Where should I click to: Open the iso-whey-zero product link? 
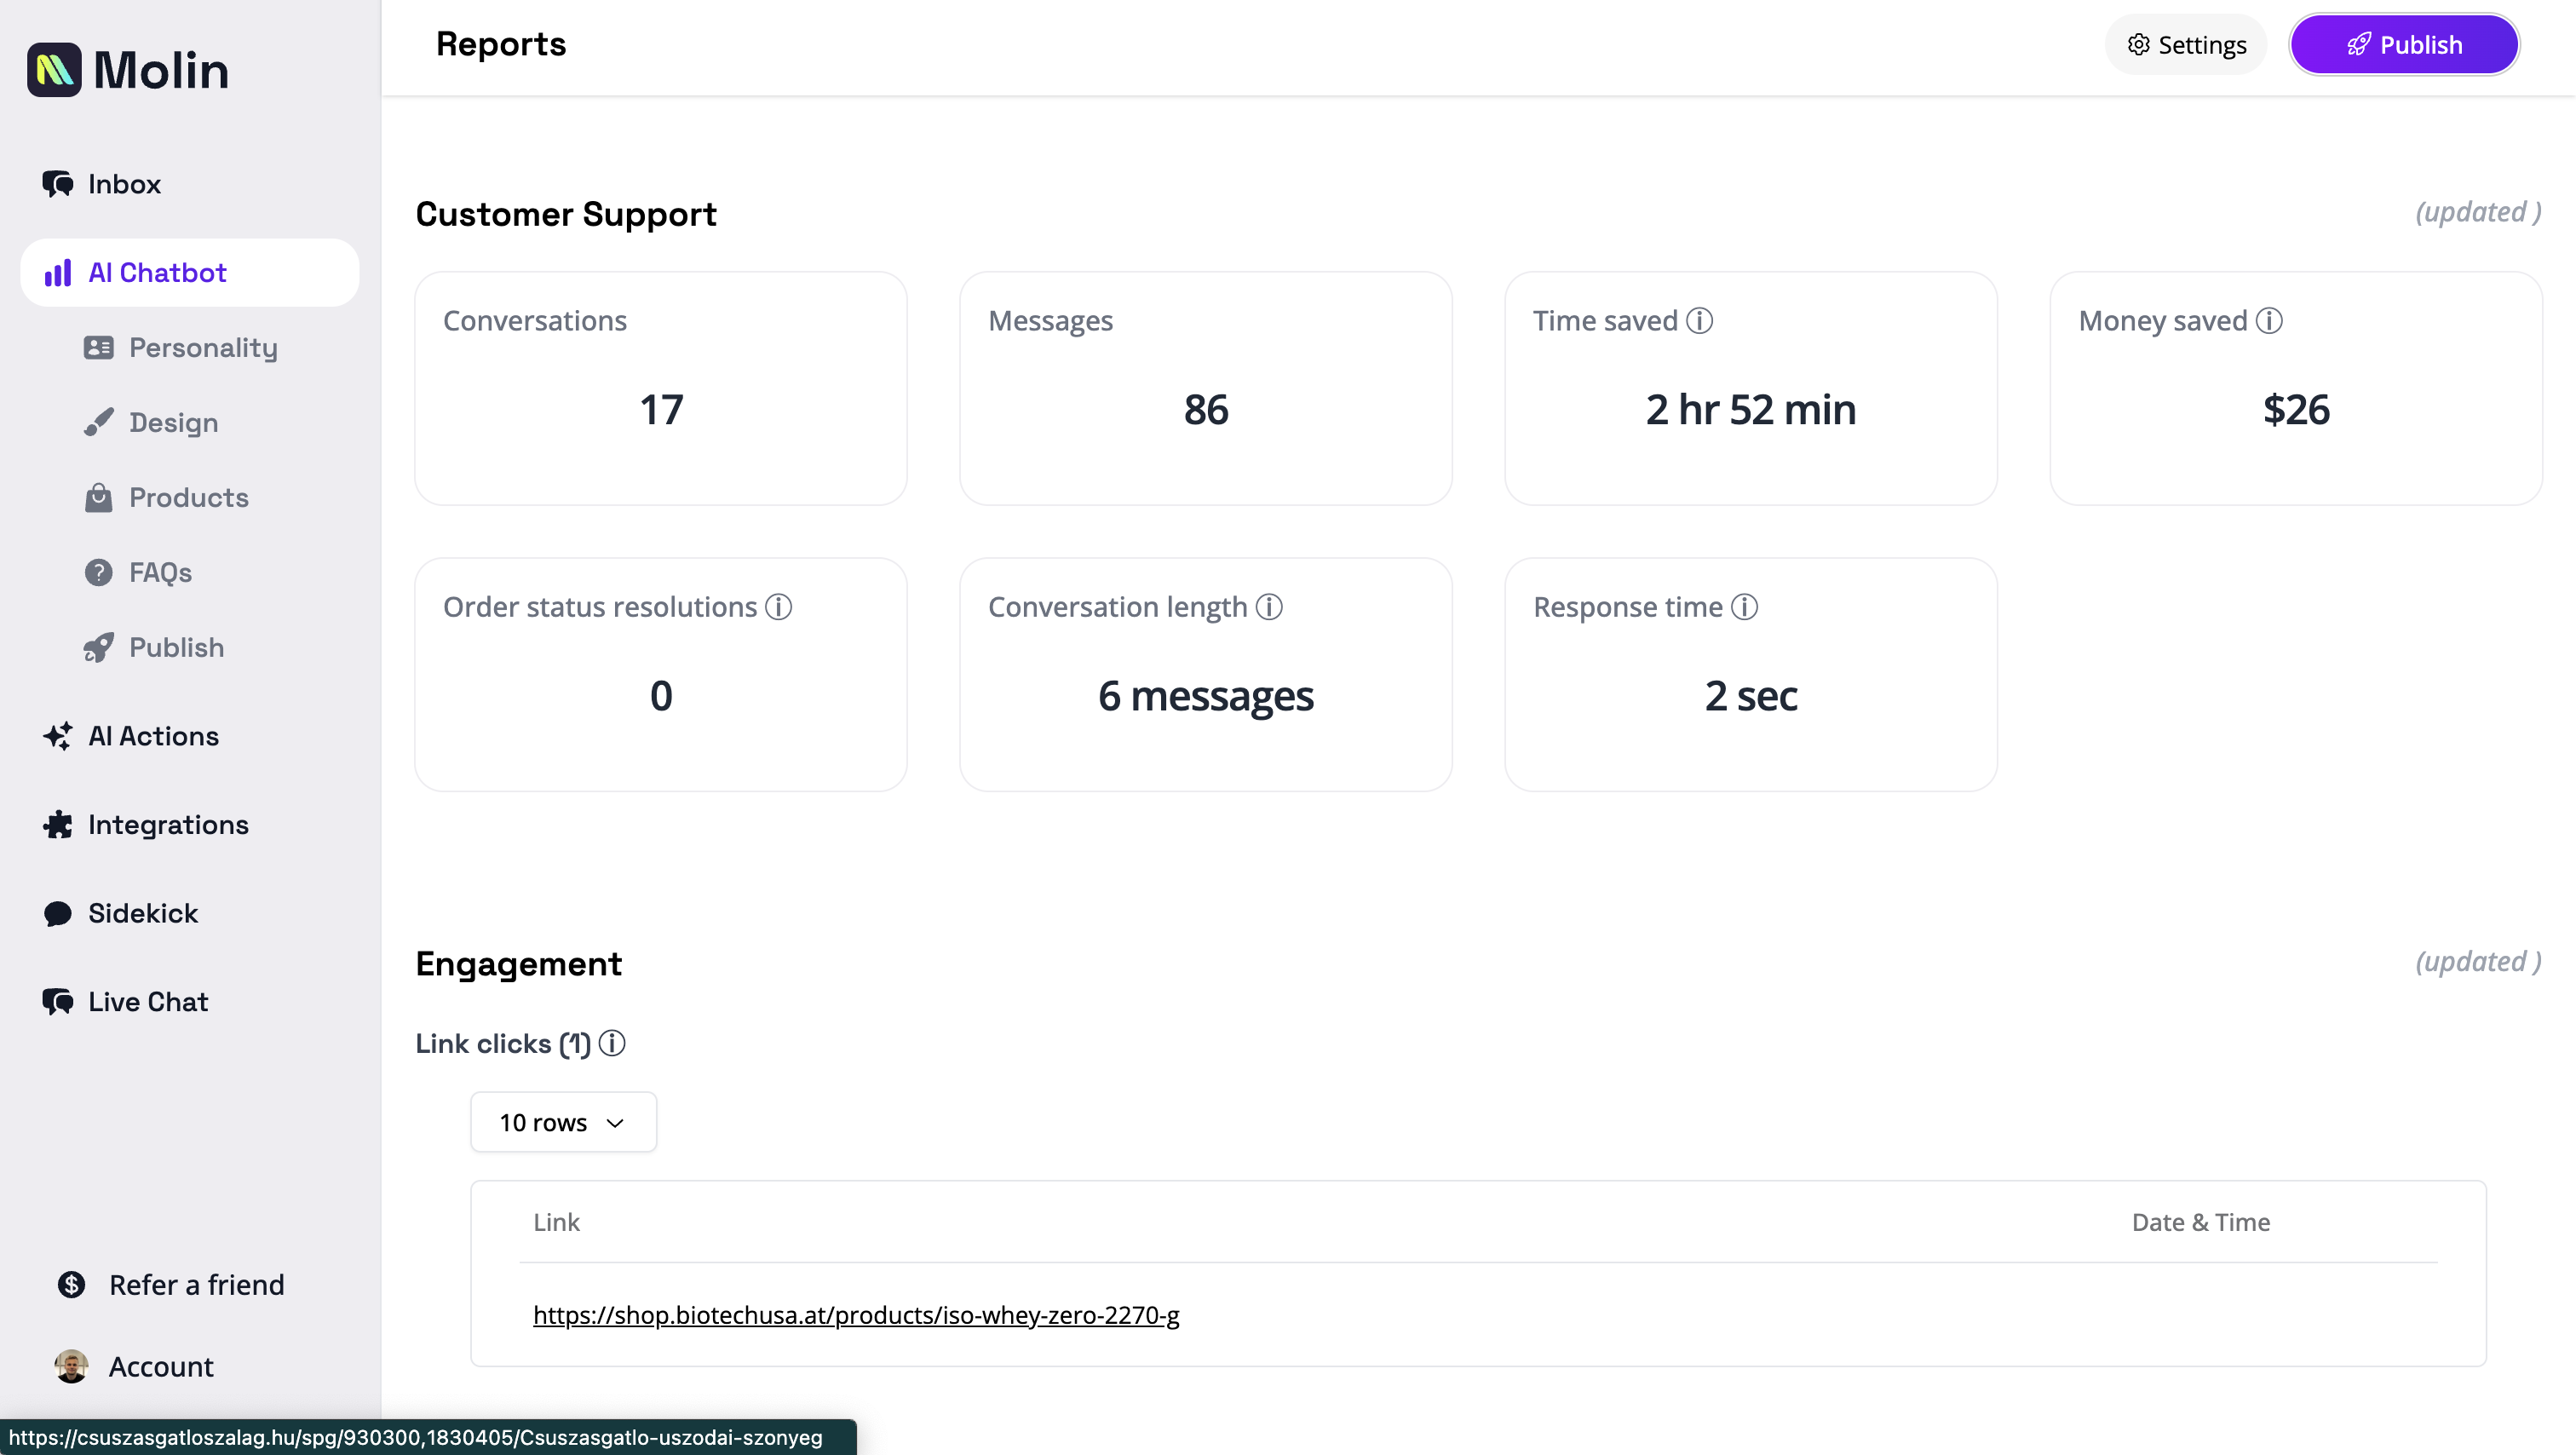coord(856,1315)
